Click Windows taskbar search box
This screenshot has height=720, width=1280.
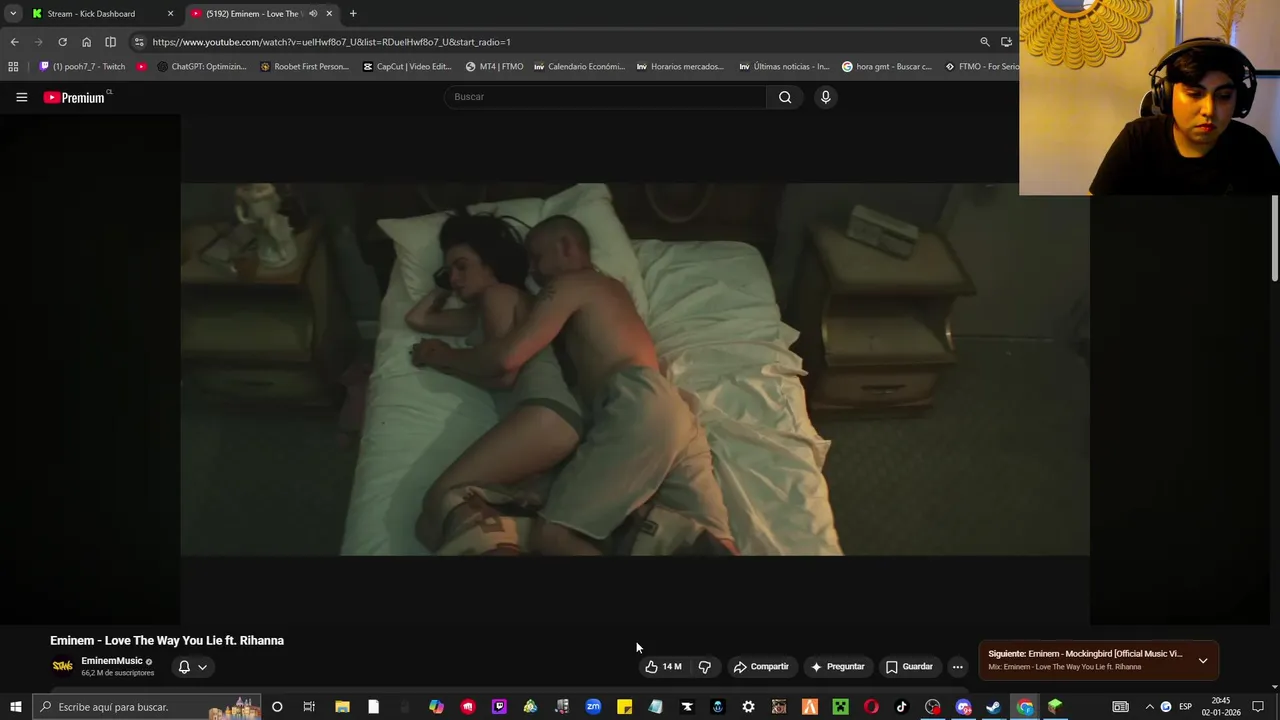pyautogui.click(x=147, y=707)
